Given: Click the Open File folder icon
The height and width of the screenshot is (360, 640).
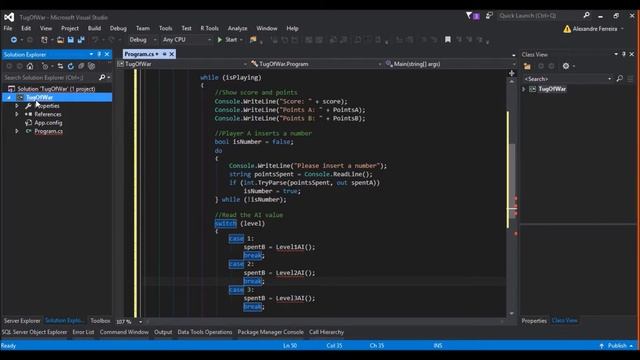Looking at the screenshot, I should 60,40.
